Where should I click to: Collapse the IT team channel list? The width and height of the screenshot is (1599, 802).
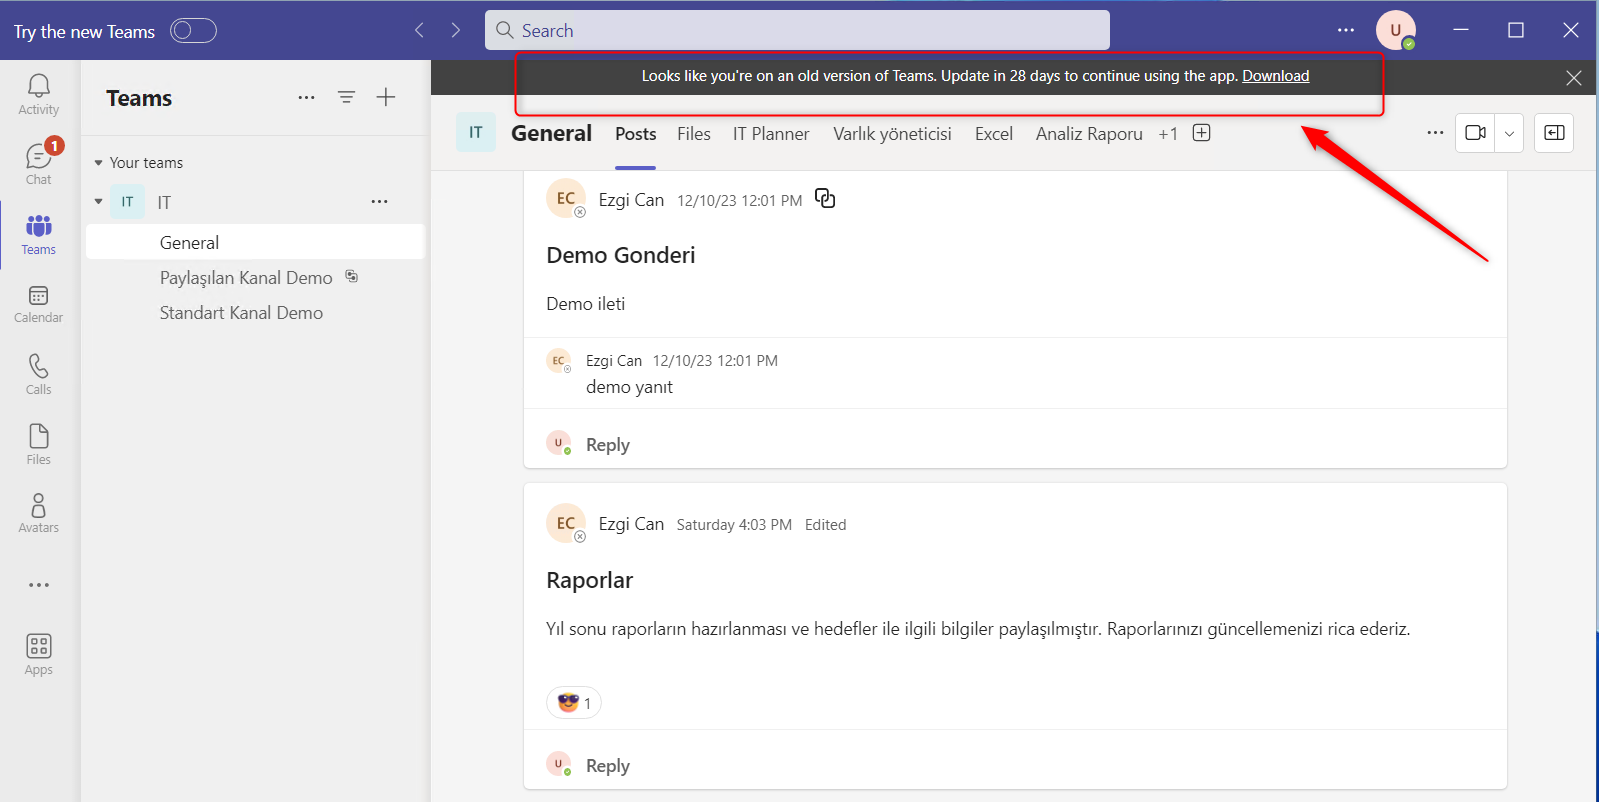(x=98, y=202)
